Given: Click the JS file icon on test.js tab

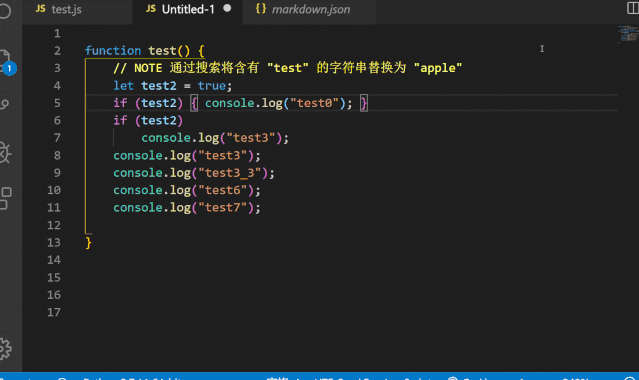Looking at the screenshot, I should coord(41,9).
